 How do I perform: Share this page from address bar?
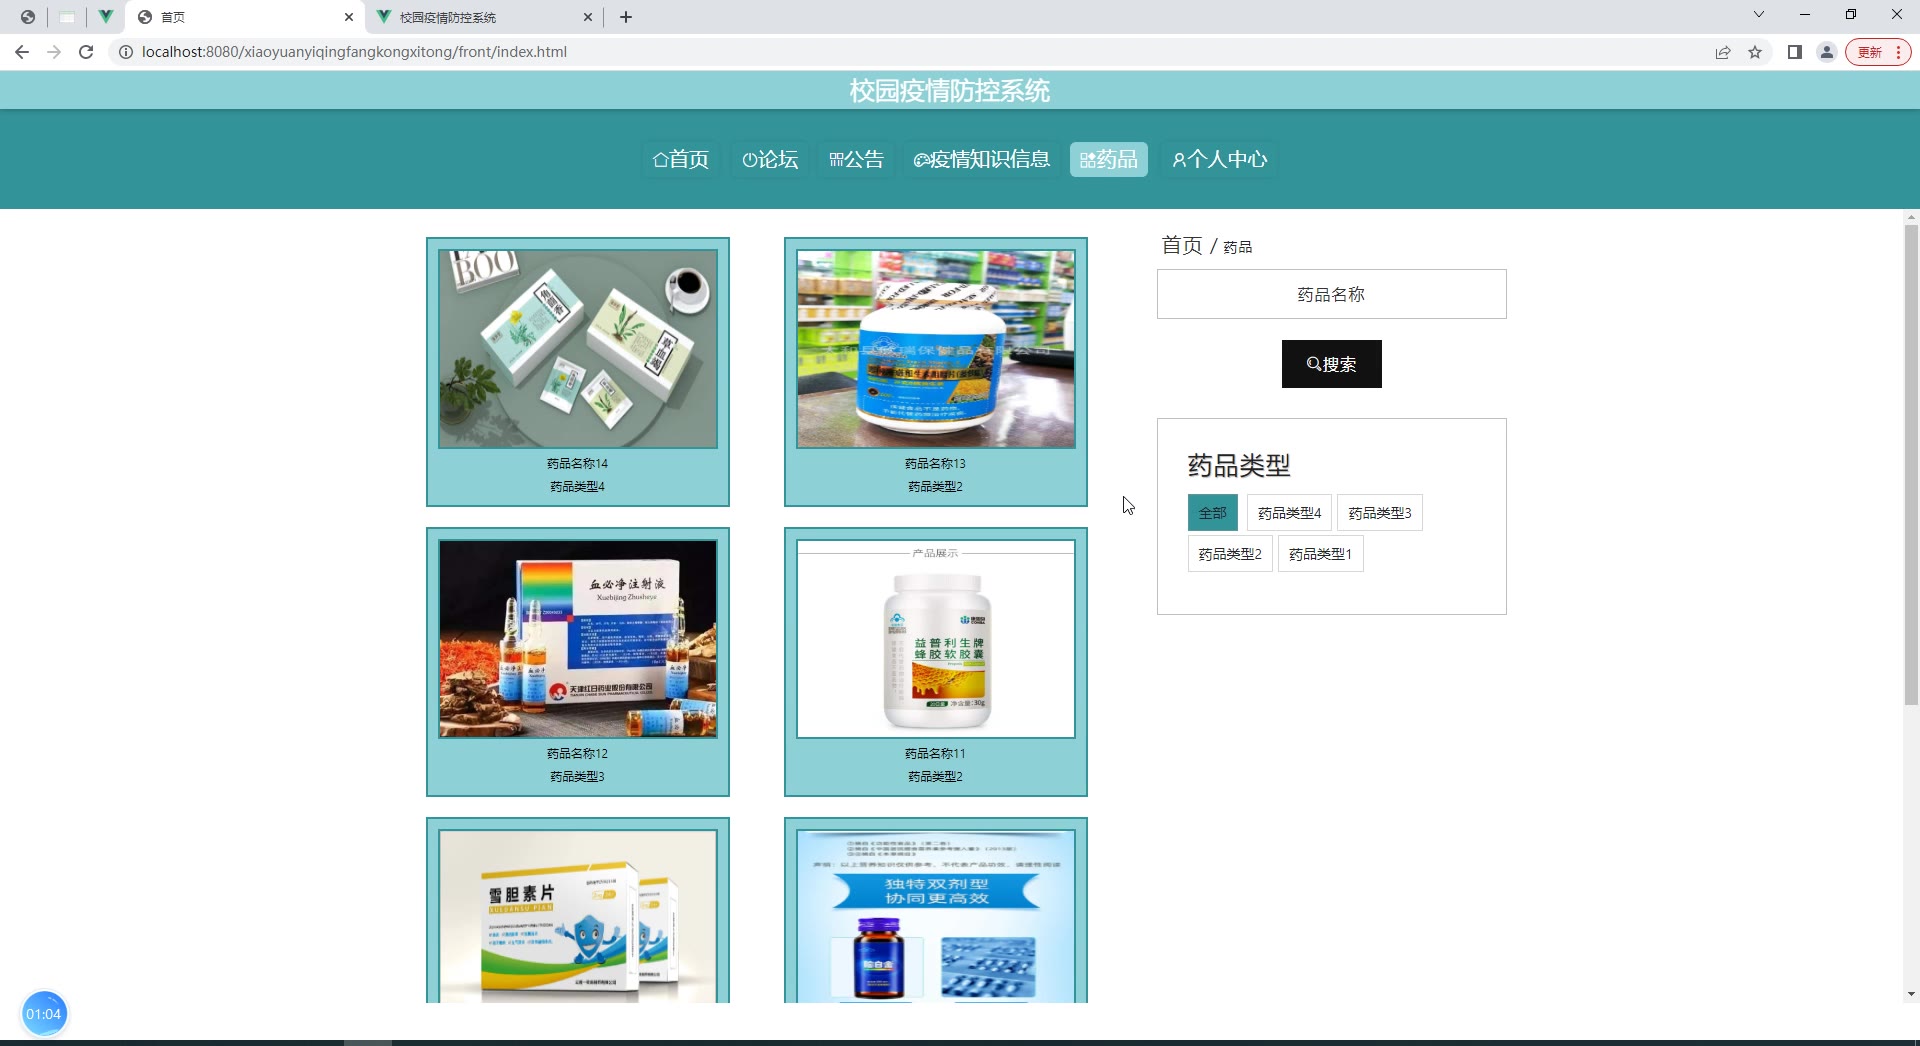tap(1723, 52)
